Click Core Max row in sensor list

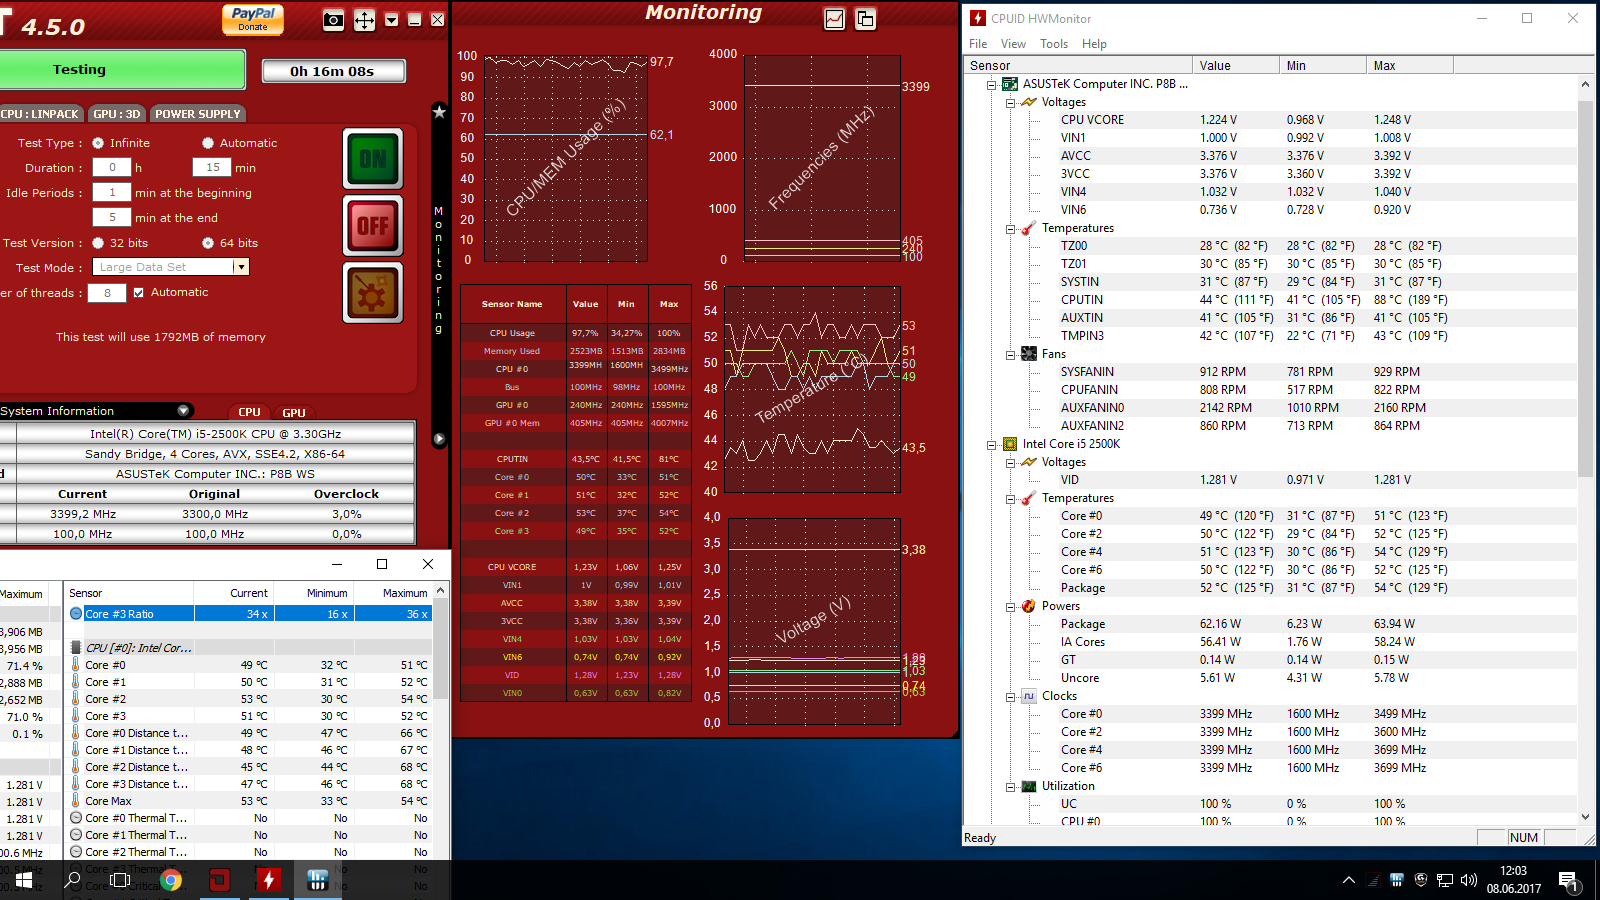(249, 801)
